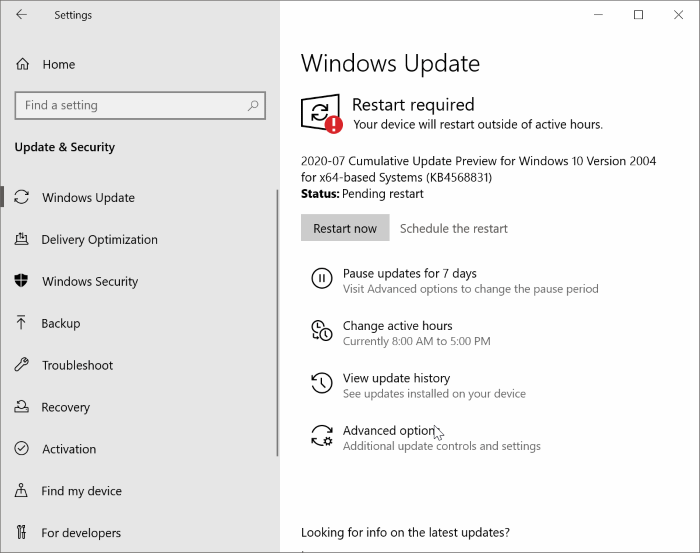Open View update history
Image resolution: width=700 pixels, height=553 pixels.
(396, 378)
